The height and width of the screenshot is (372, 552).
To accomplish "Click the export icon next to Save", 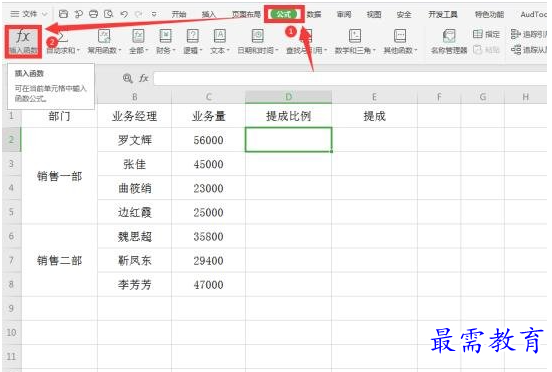I will (x=79, y=14).
